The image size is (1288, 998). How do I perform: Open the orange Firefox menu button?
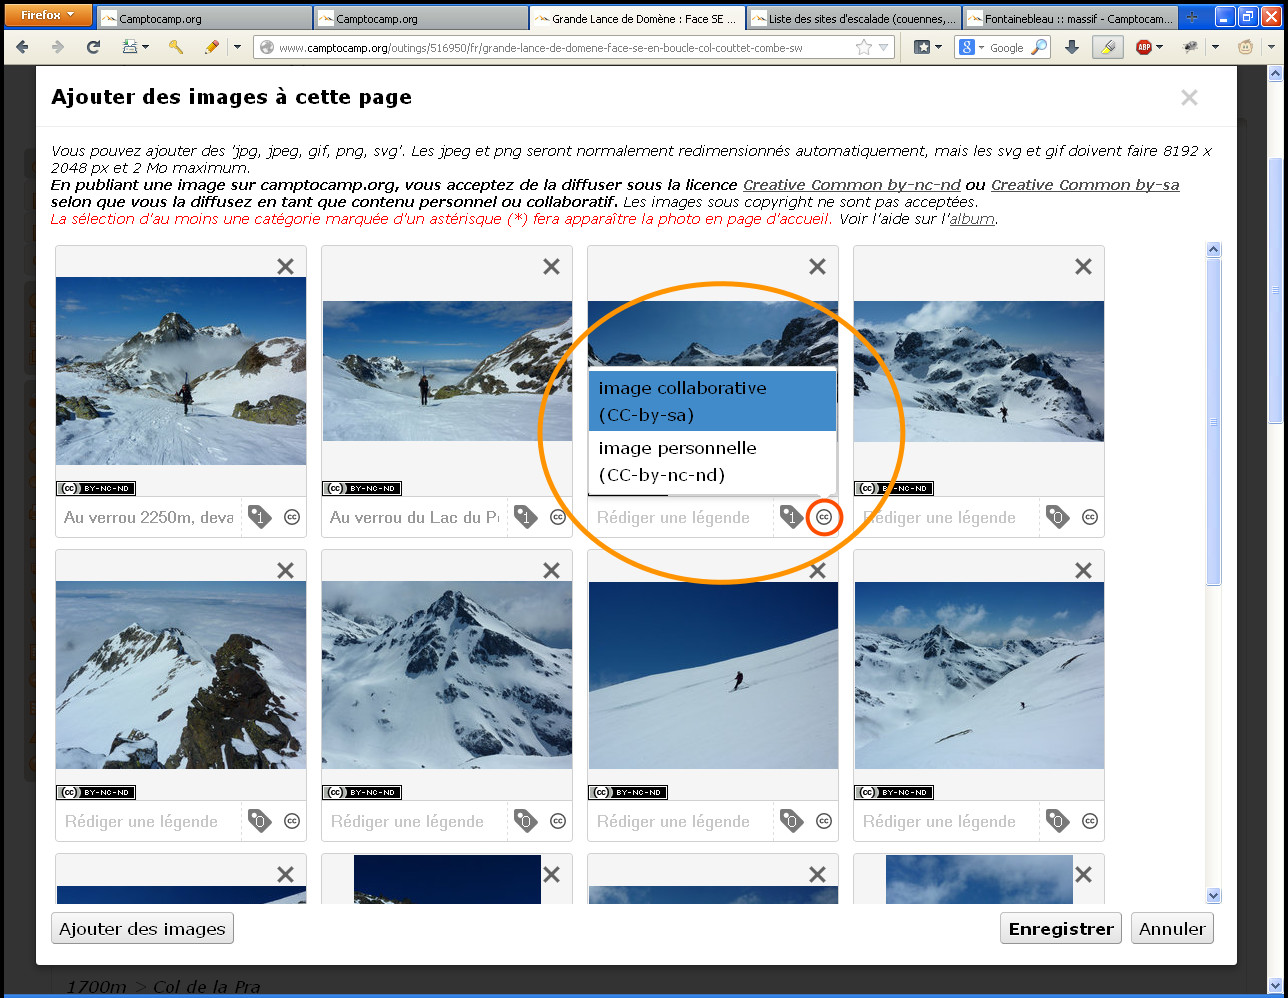(47, 15)
